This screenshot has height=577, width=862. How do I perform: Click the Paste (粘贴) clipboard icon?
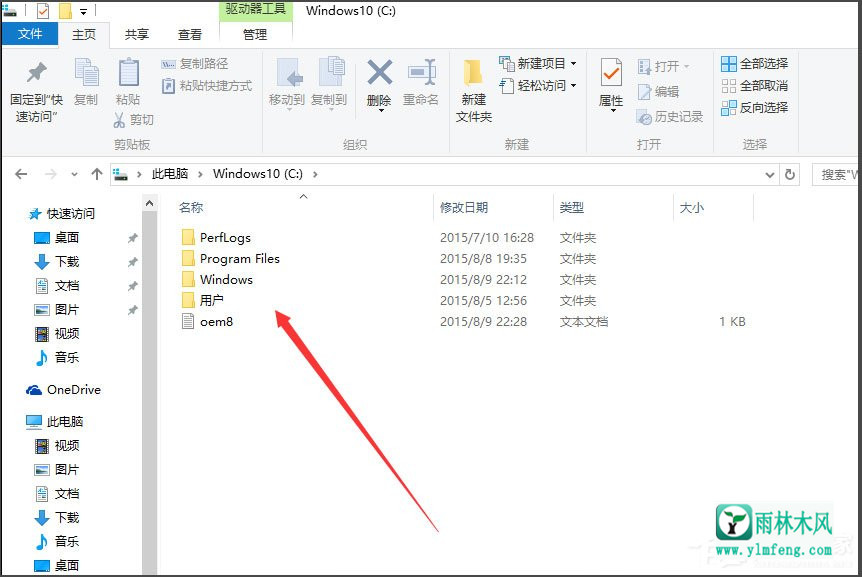point(129,73)
